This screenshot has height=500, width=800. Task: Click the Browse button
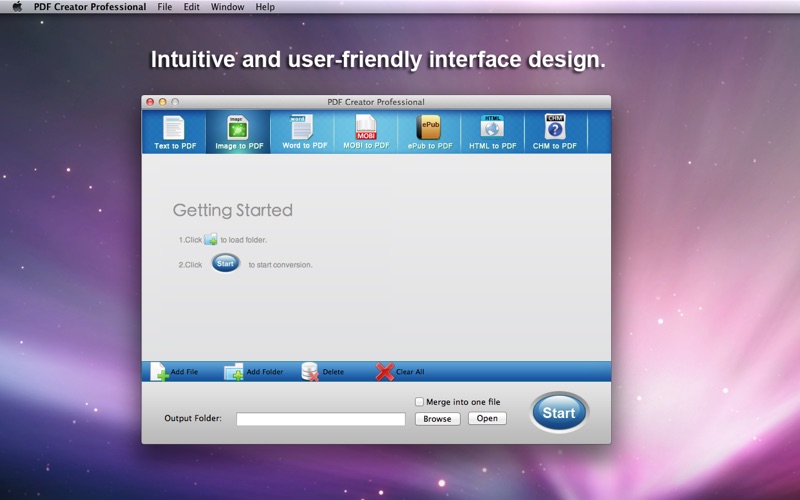(437, 419)
